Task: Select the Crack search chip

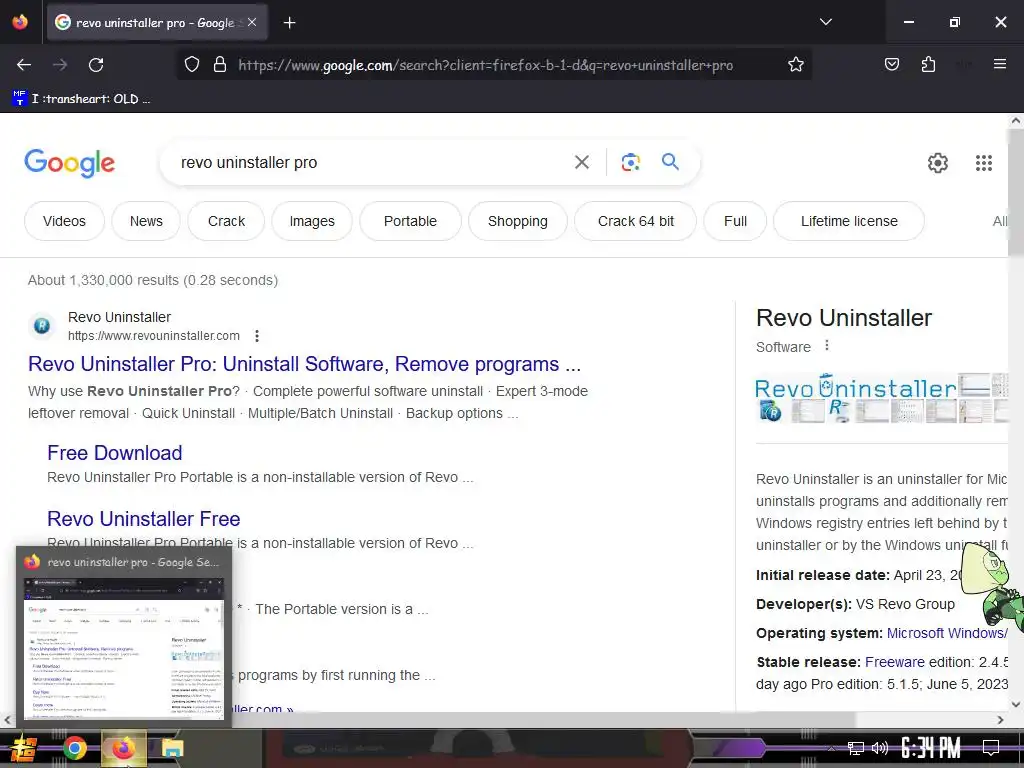Action: coord(226,221)
